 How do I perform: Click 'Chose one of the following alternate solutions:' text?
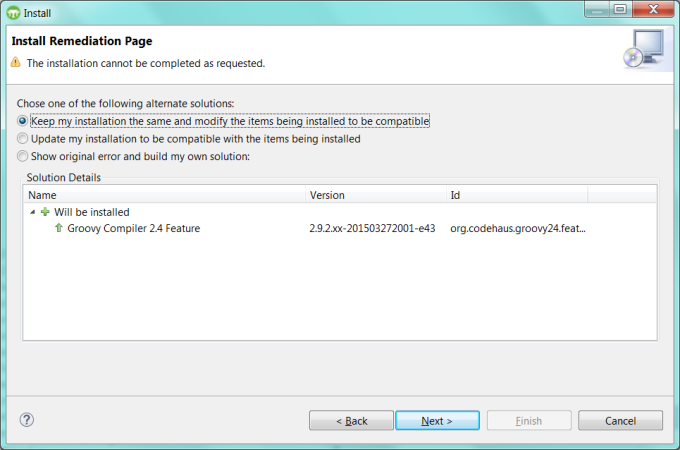[125, 104]
